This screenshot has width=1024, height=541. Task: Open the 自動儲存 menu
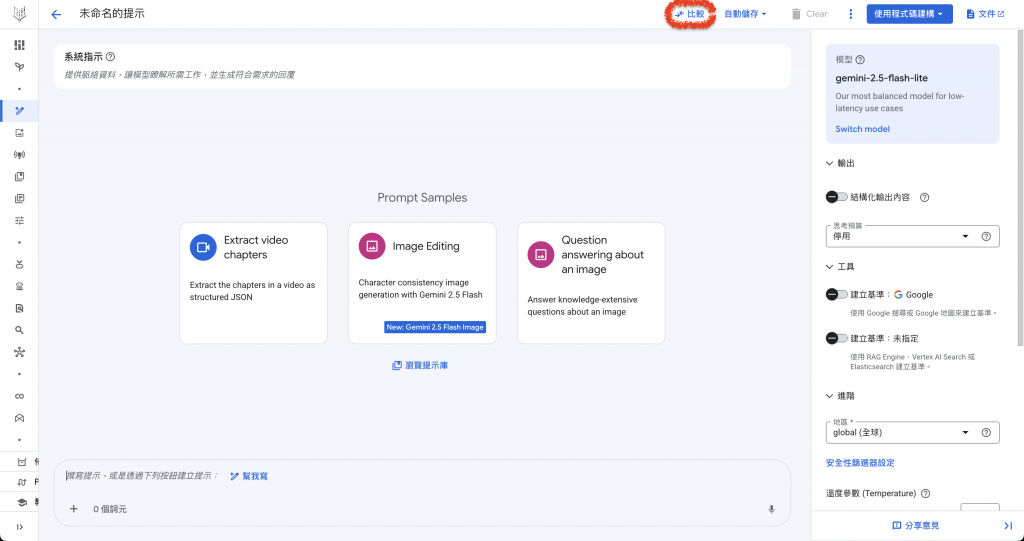click(745, 14)
